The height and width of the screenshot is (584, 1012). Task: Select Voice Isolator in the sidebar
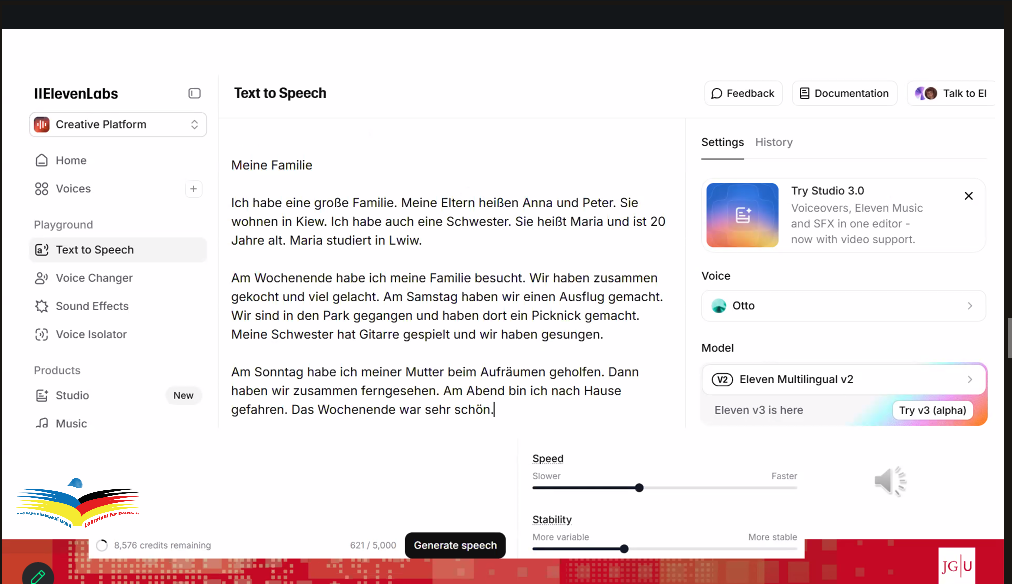pos(91,334)
